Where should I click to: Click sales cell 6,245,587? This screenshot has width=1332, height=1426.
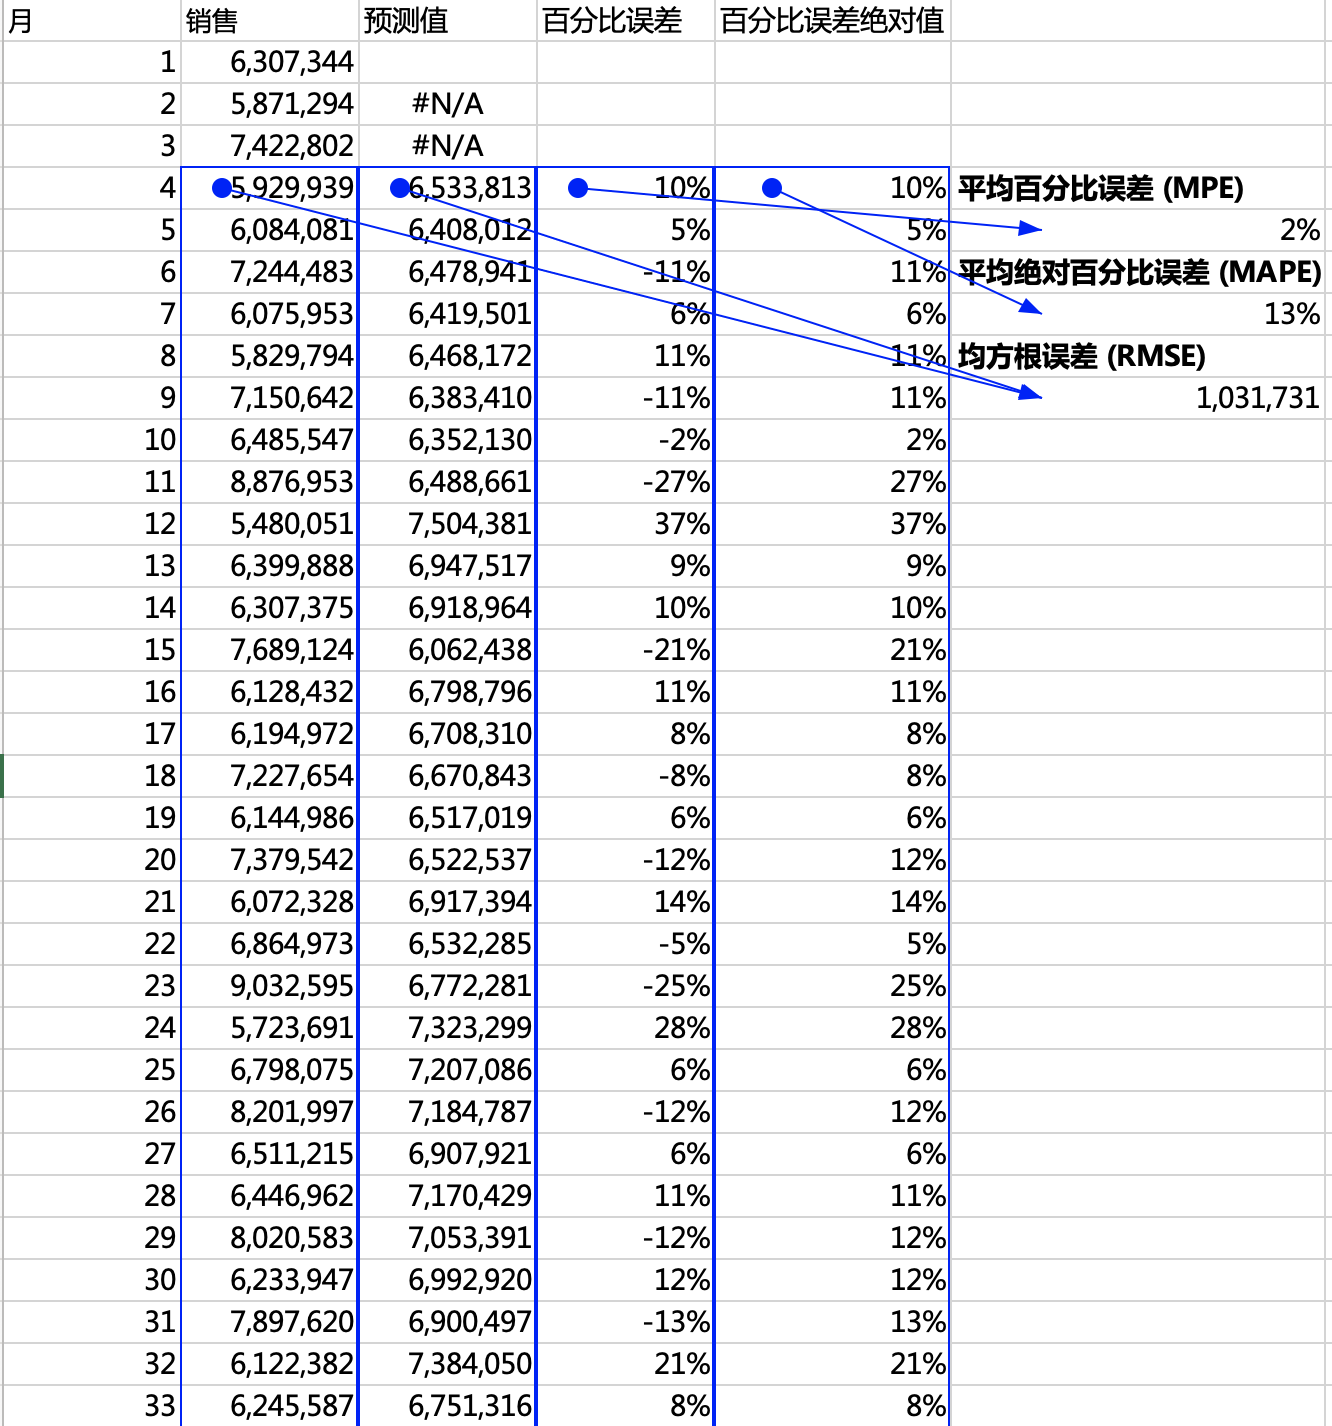click(269, 1406)
